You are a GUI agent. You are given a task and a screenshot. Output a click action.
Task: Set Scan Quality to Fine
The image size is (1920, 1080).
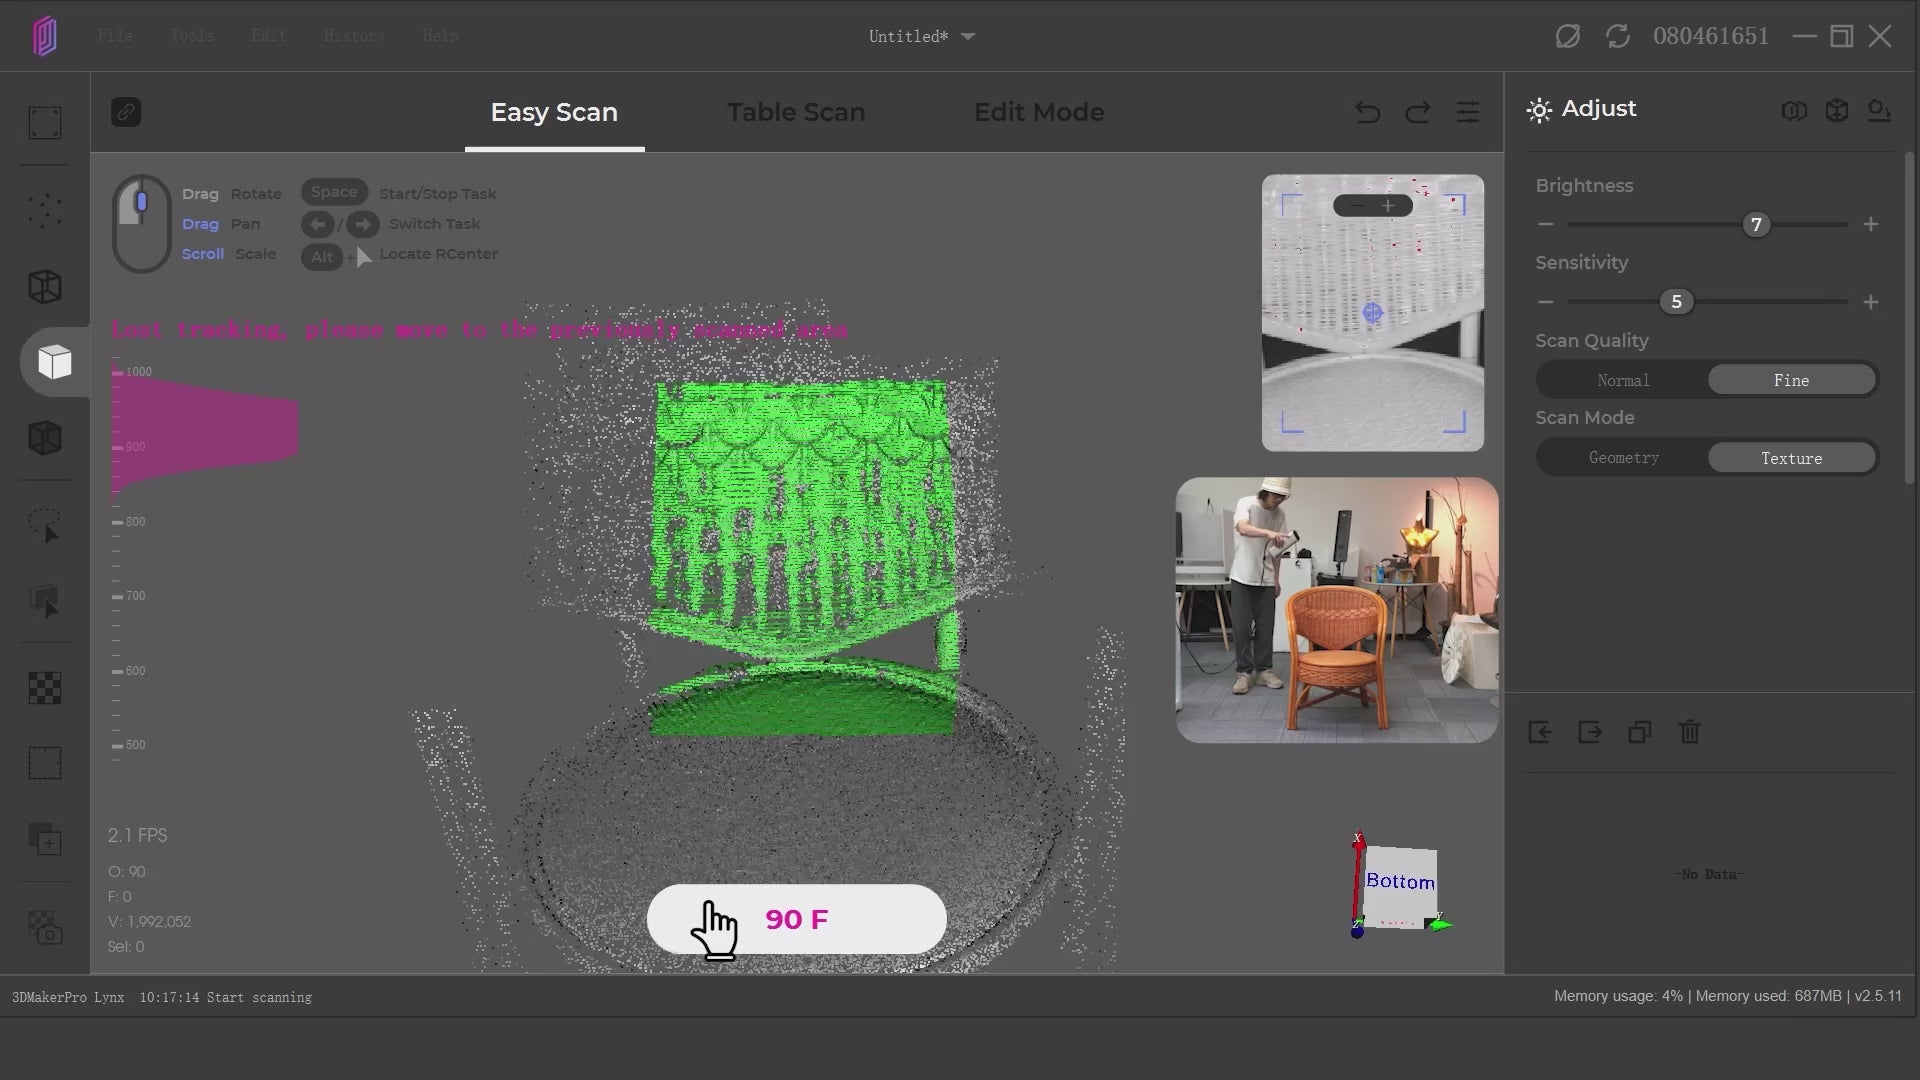[x=1790, y=380]
